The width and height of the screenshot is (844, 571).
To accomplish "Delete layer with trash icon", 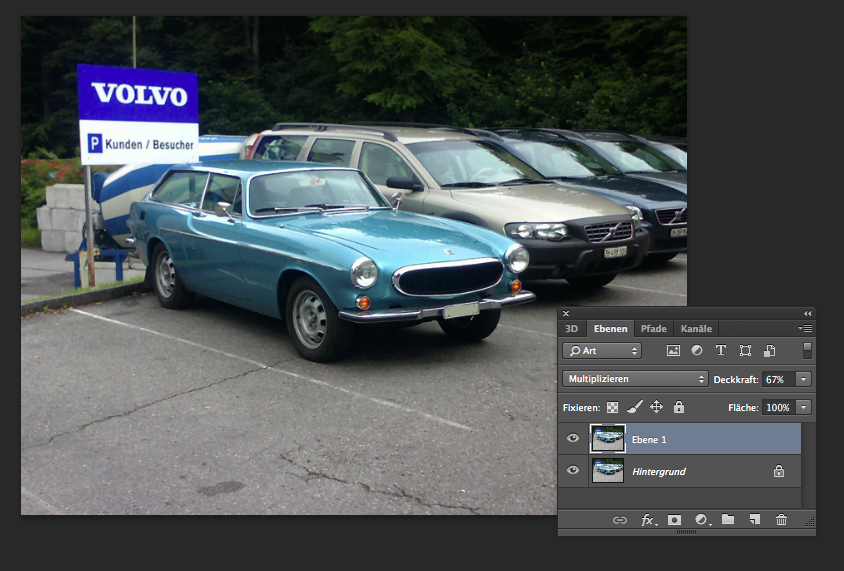I will (781, 520).
